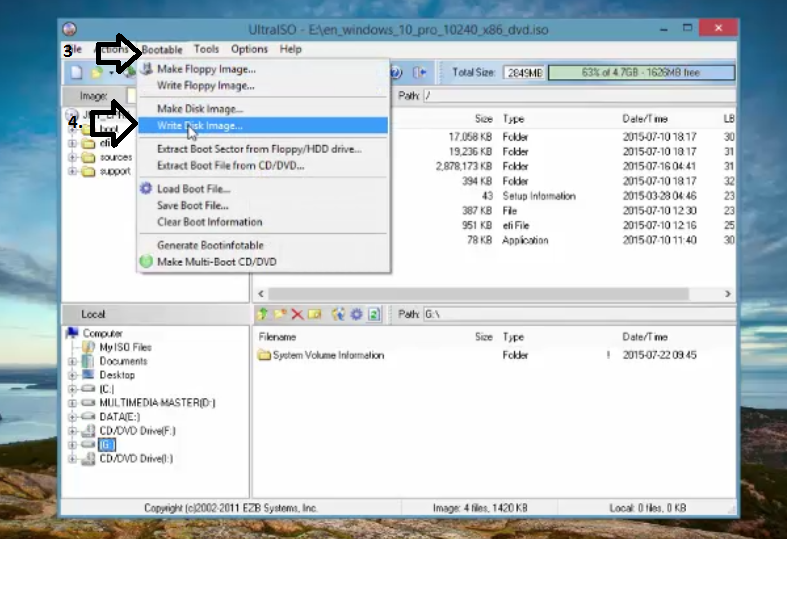Choose Clear Boot Information menu entry
Image resolution: width=787 pixels, height=589 pixels.
tap(263, 222)
